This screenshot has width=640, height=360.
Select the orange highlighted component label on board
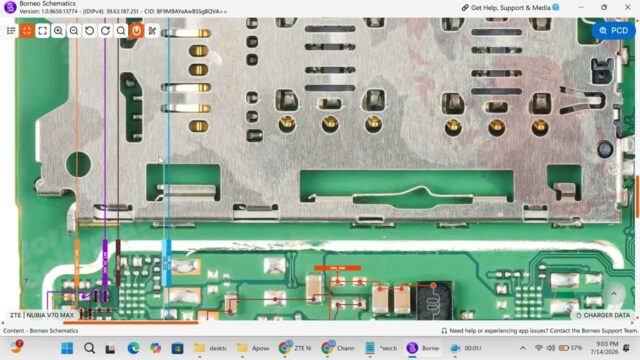pyautogui.click(x=338, y=268)
